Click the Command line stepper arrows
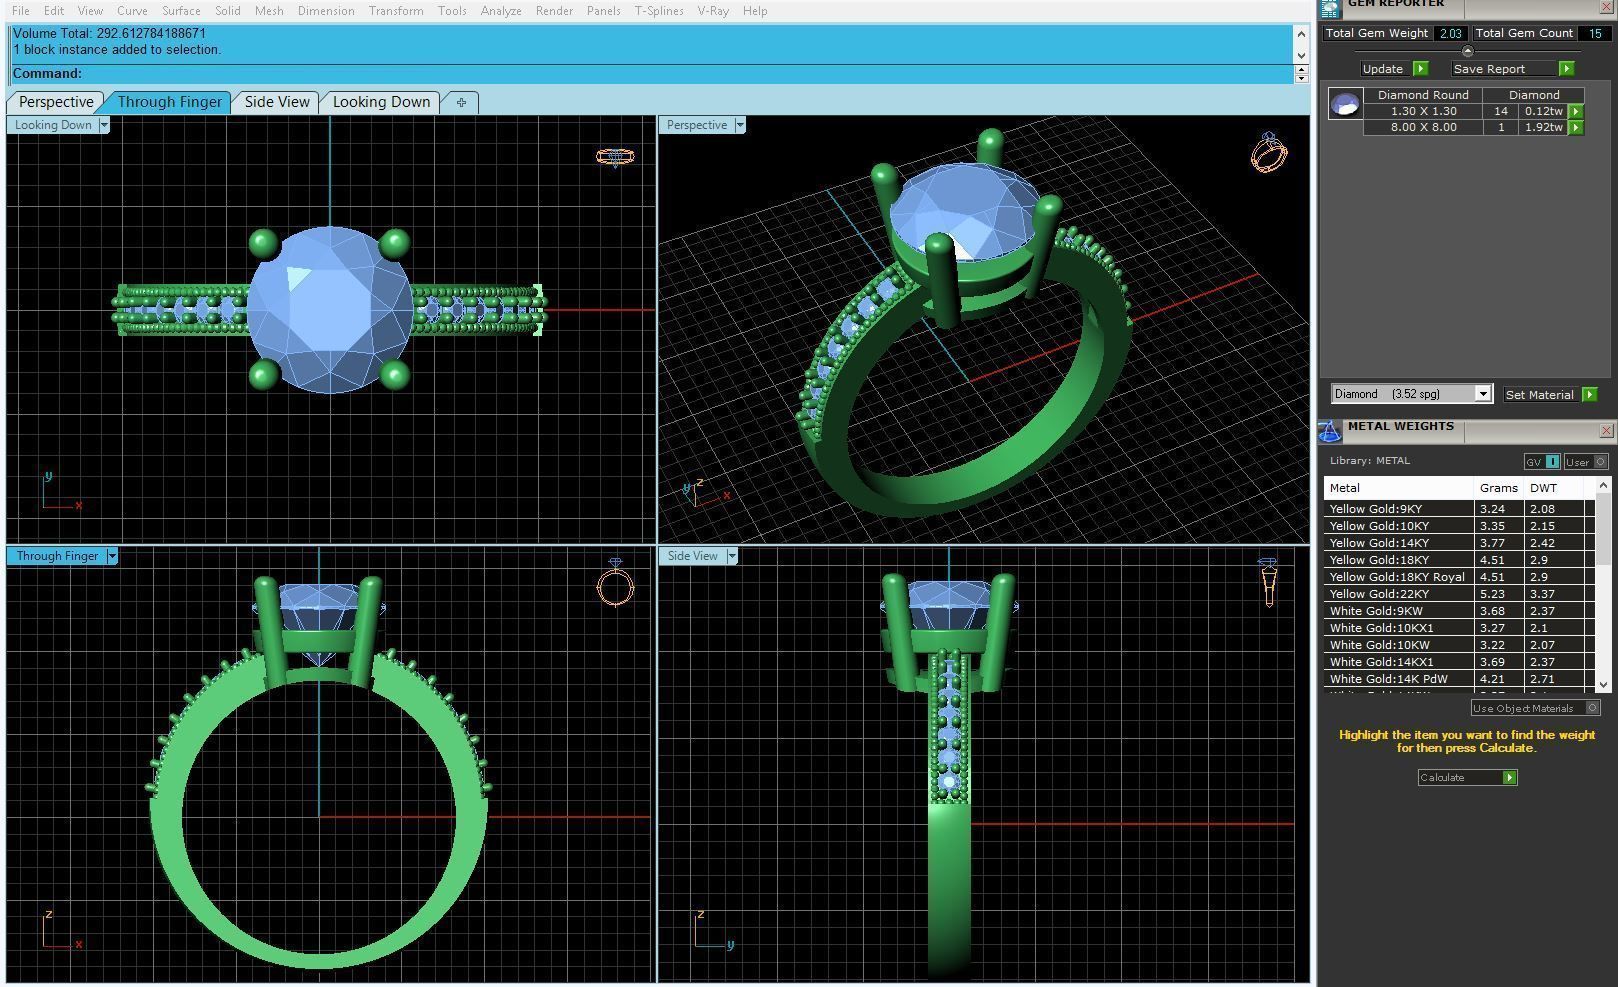Viewport: 1618px width, 987px height. (x=1301, y=73)
